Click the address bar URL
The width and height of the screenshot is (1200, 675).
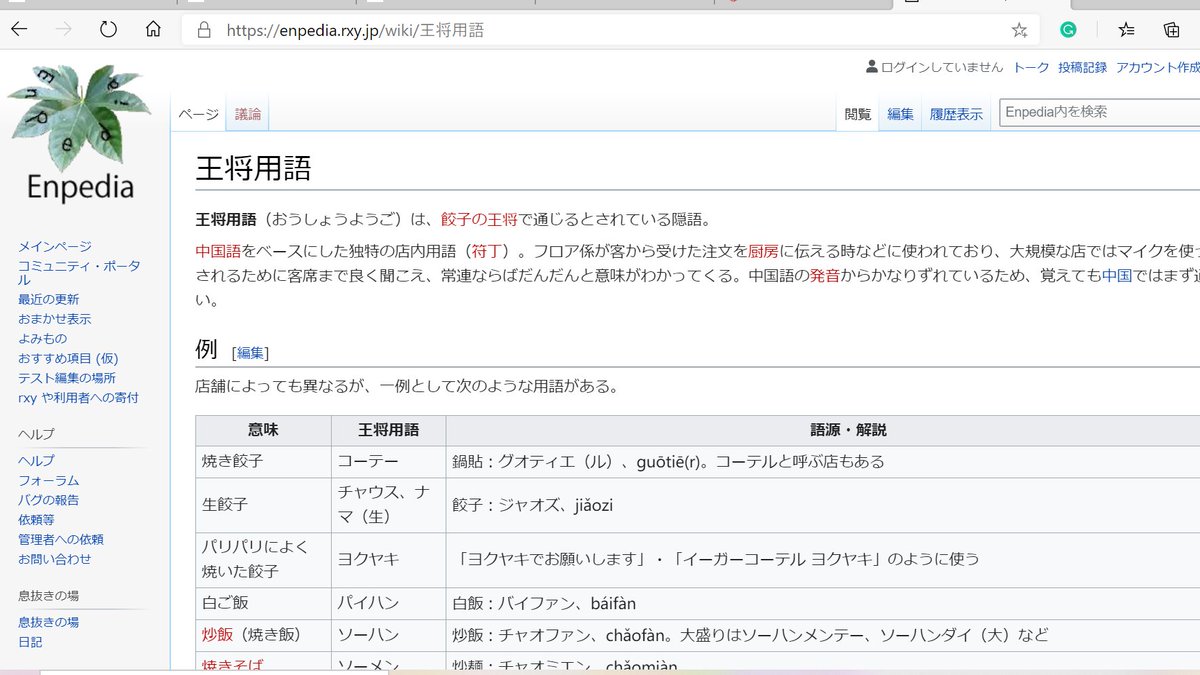pyautogui.click(x=355, y=30)
